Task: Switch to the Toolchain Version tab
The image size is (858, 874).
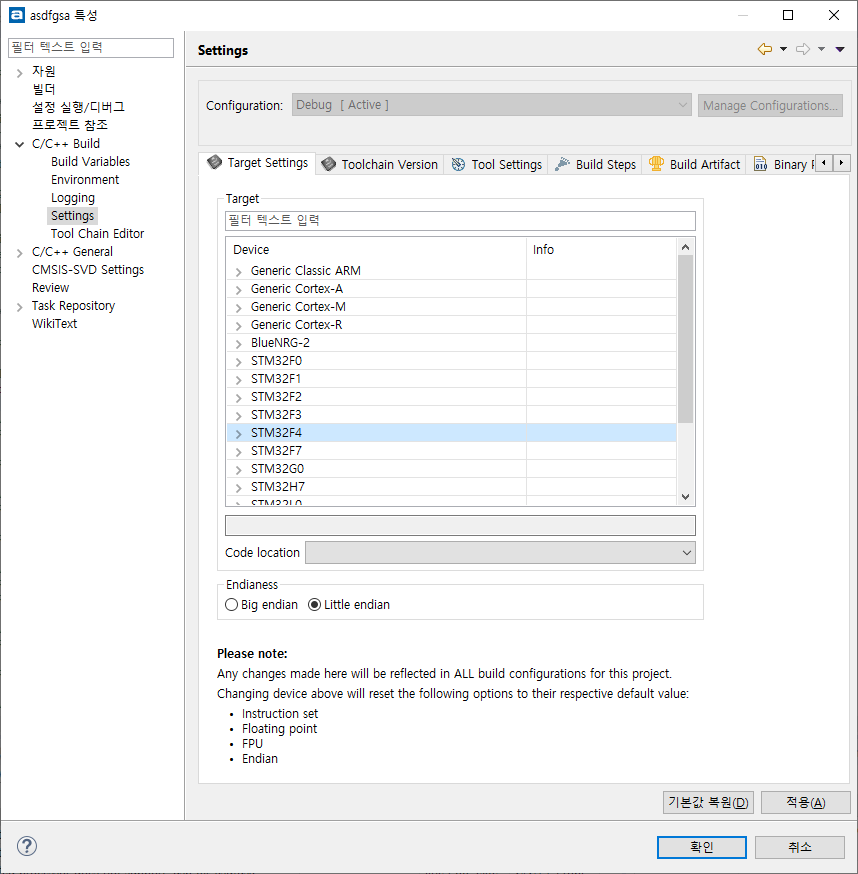Action: point(380,164)
